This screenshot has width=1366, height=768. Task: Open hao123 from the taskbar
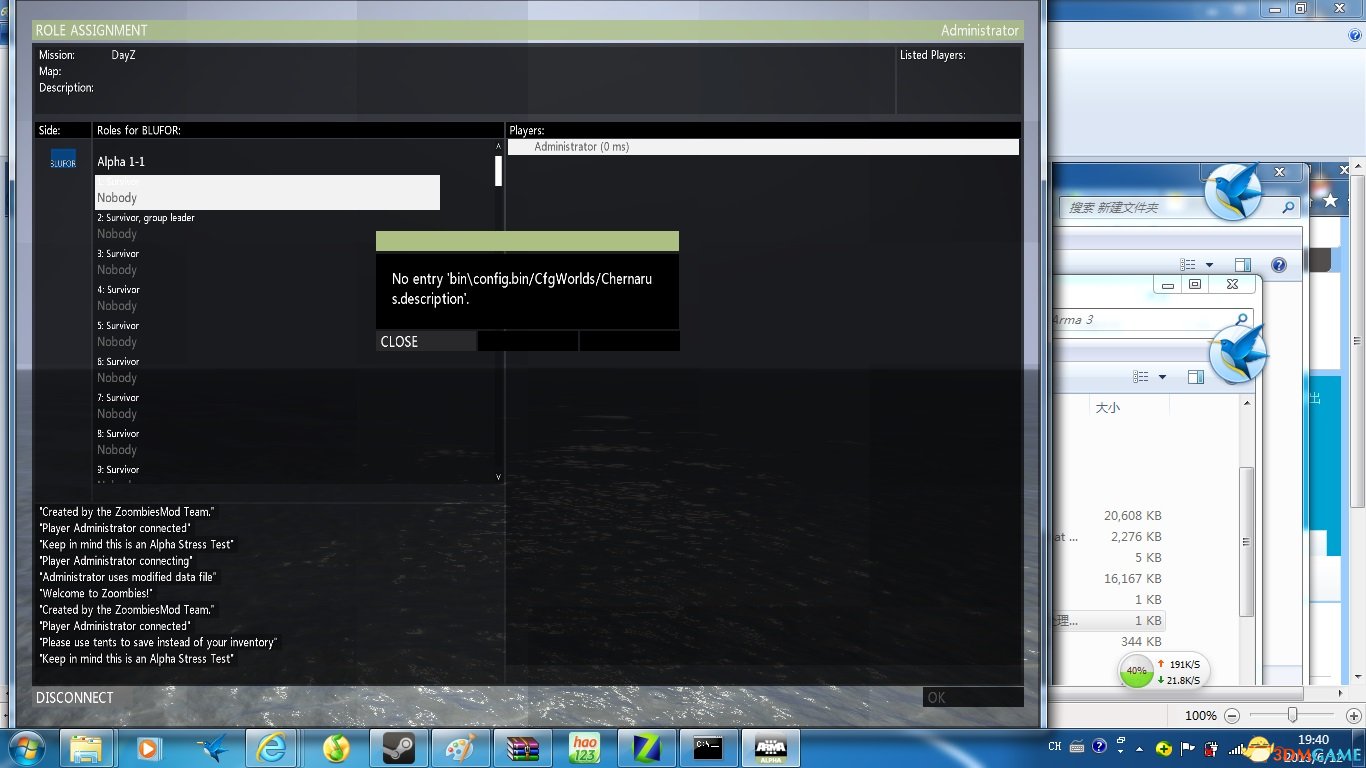[x=584, y=747]
